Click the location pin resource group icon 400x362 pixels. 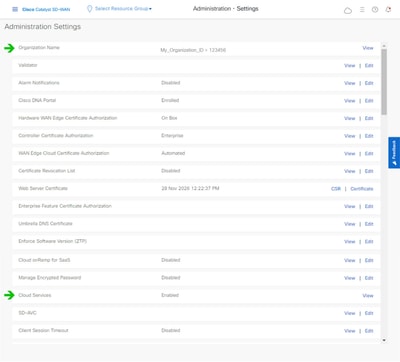coord(89,9)
